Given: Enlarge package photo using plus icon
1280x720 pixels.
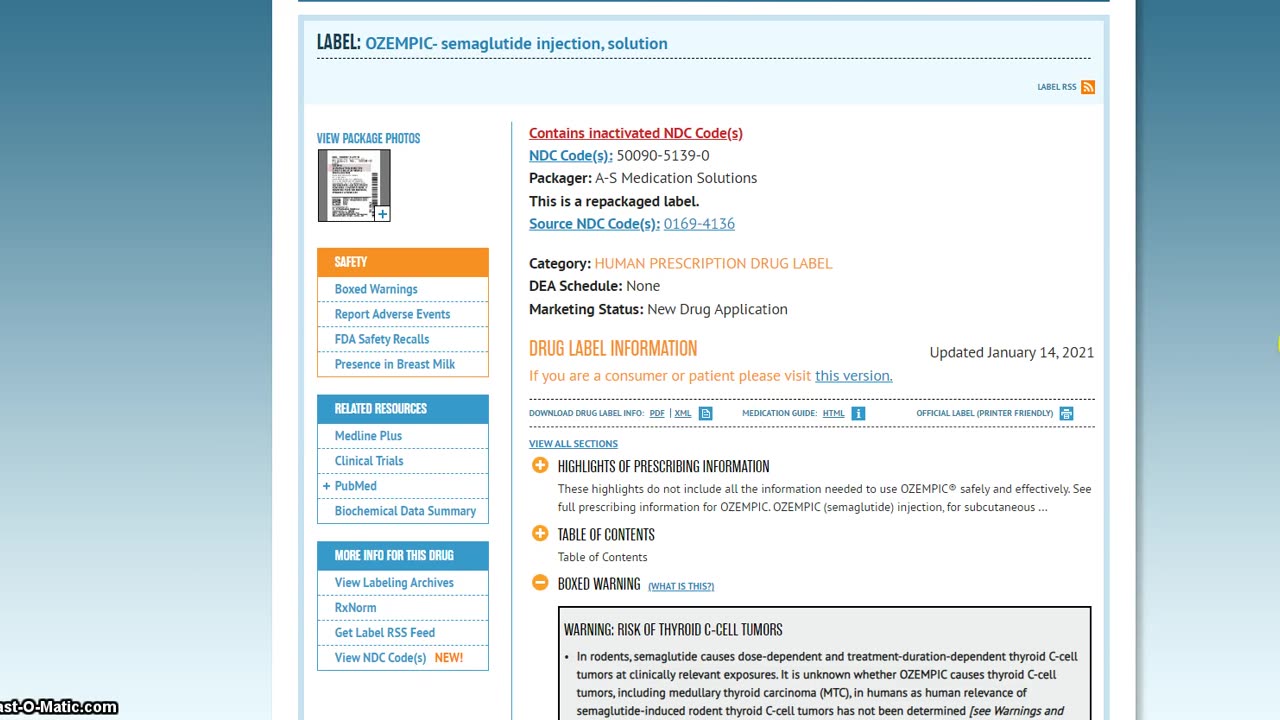Looking at the screenshot, I should (x=382, y=213).
